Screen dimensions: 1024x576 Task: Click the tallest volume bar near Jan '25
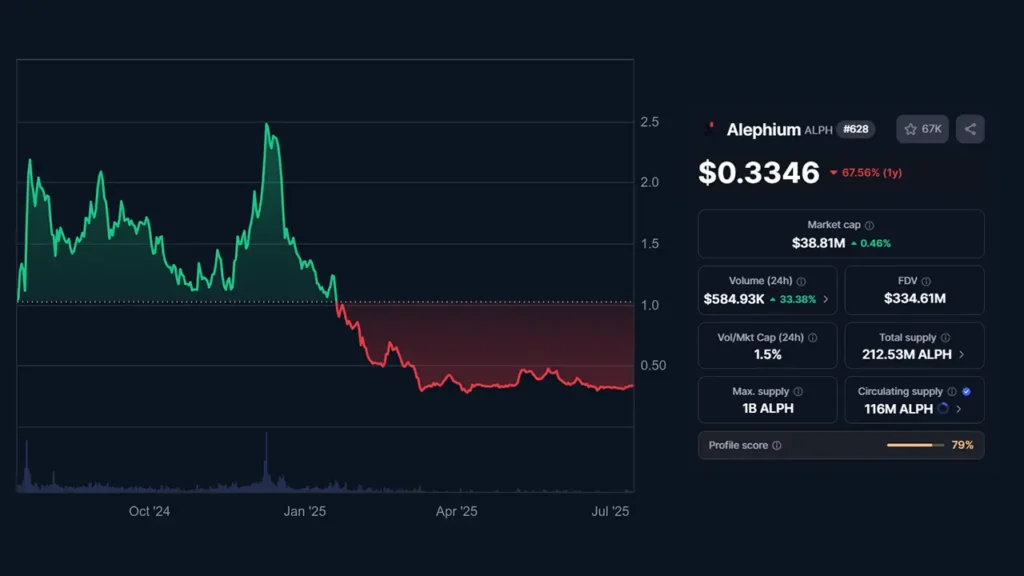[266, 460]
